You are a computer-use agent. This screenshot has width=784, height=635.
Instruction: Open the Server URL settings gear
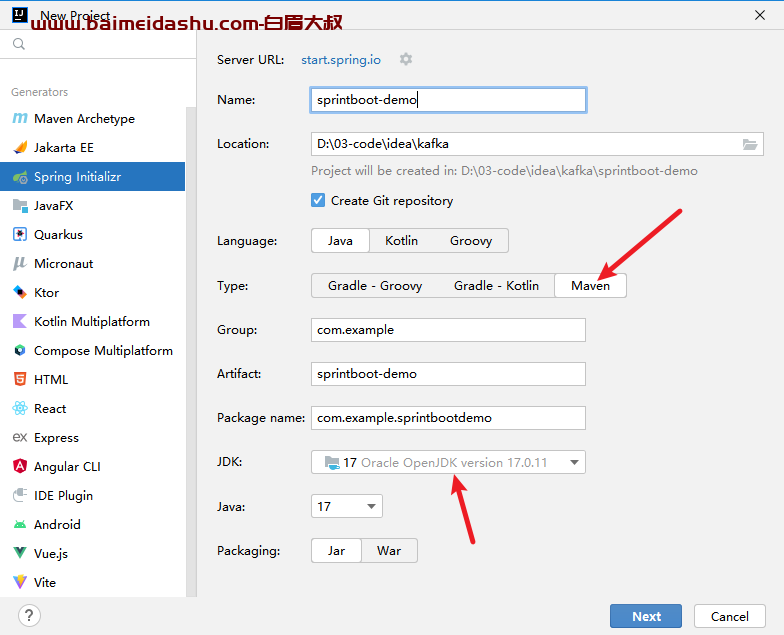click(x=406, y=60)
